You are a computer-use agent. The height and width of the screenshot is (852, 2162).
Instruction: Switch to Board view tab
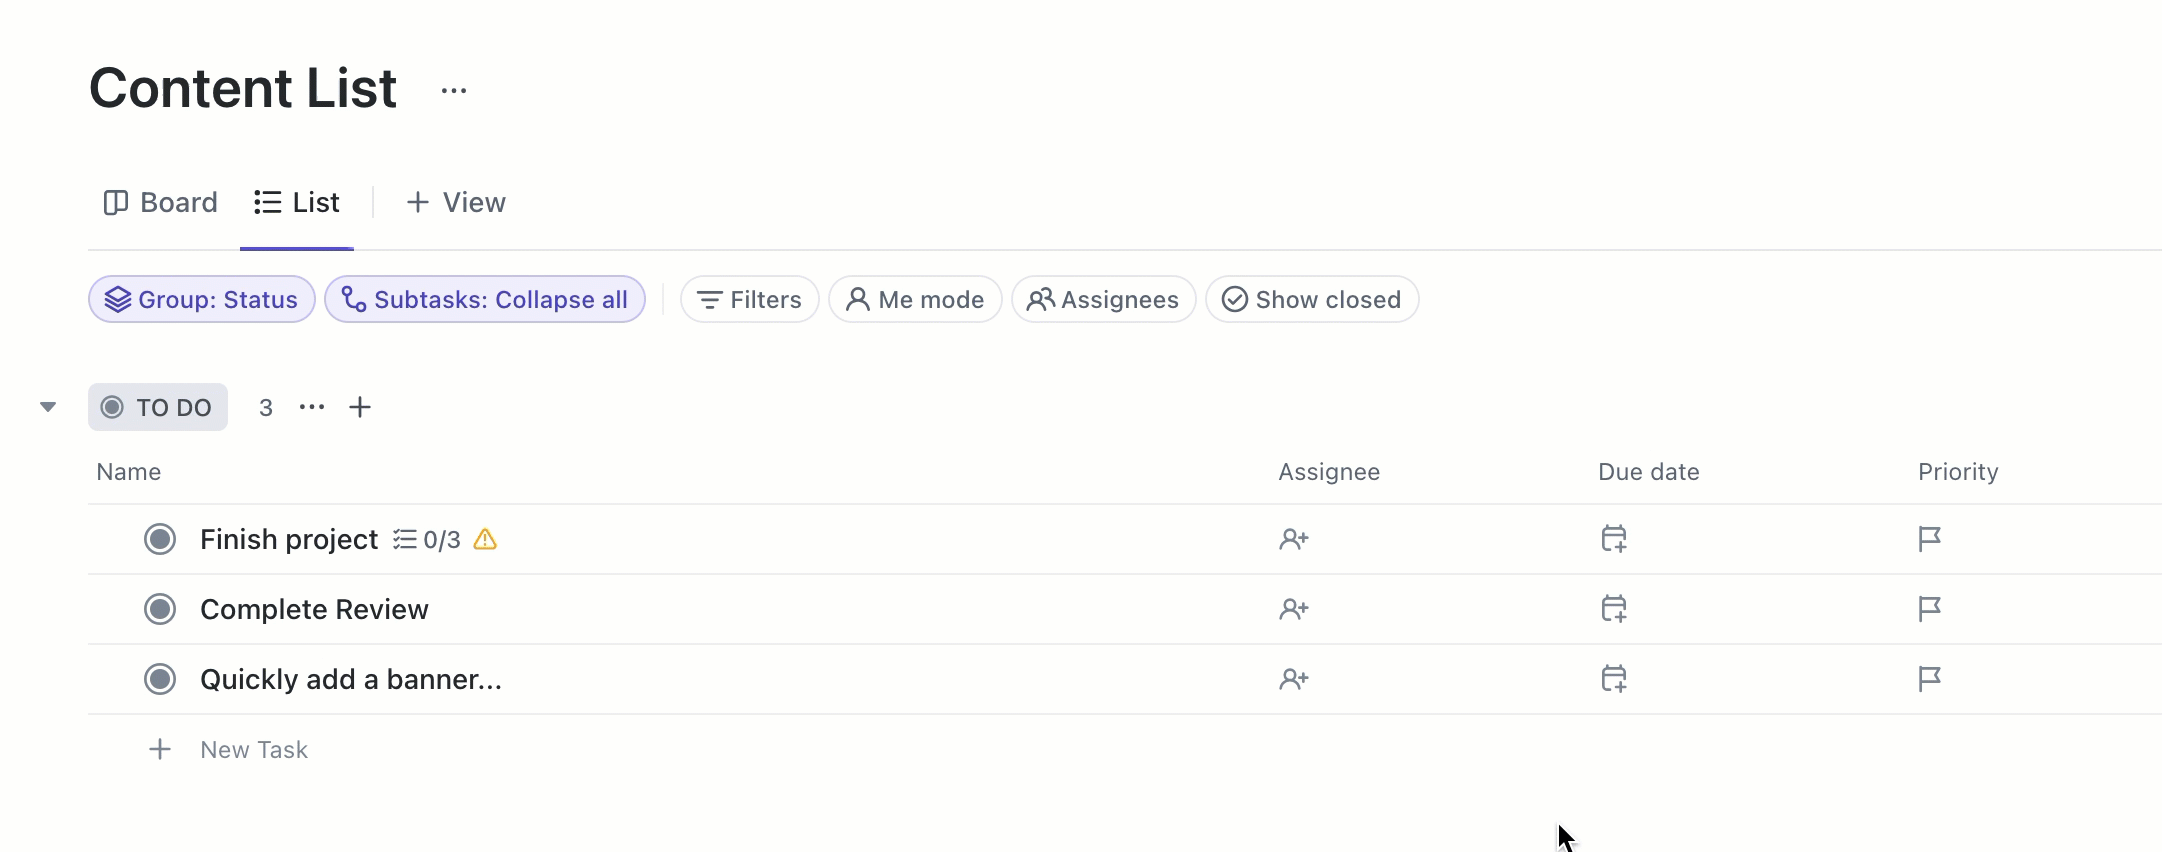[161, 203]
